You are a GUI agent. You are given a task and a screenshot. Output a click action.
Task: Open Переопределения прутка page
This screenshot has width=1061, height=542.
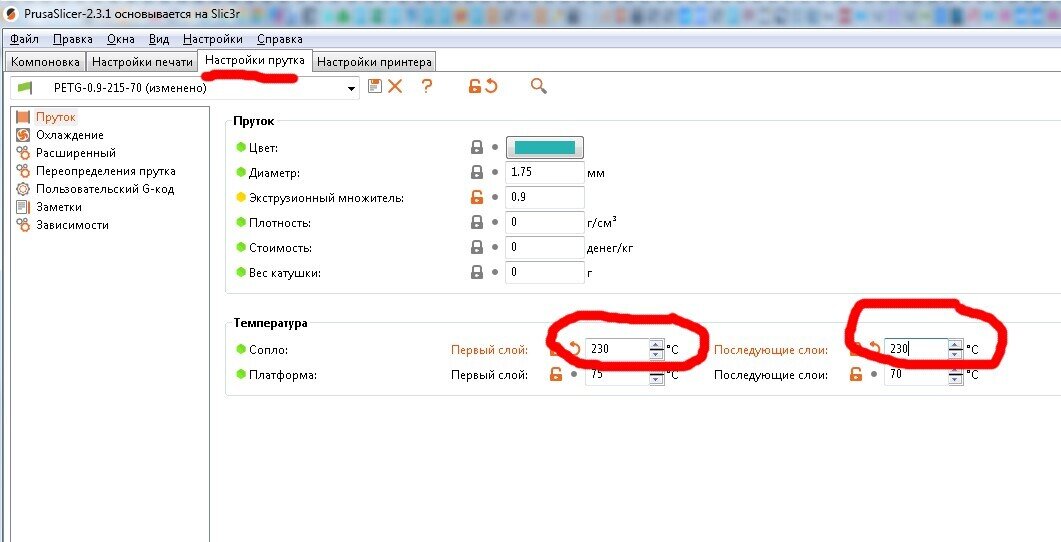click(106, 171)
